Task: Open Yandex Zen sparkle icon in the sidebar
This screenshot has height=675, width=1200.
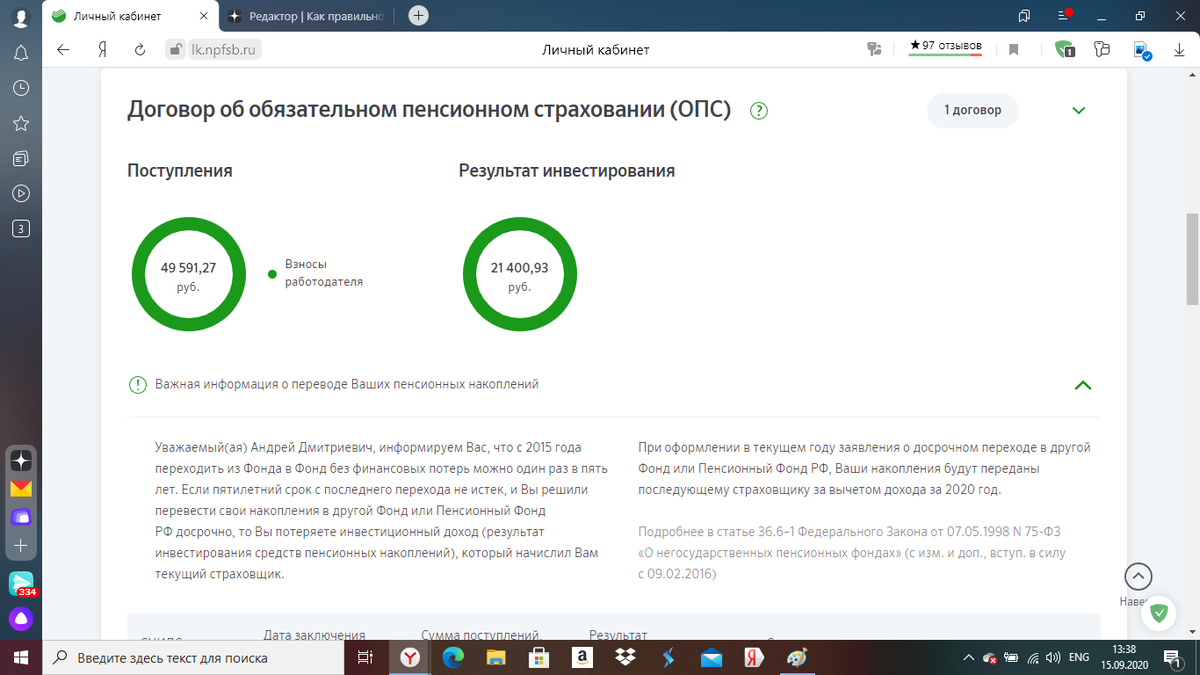Action: [x=21, y=461]
